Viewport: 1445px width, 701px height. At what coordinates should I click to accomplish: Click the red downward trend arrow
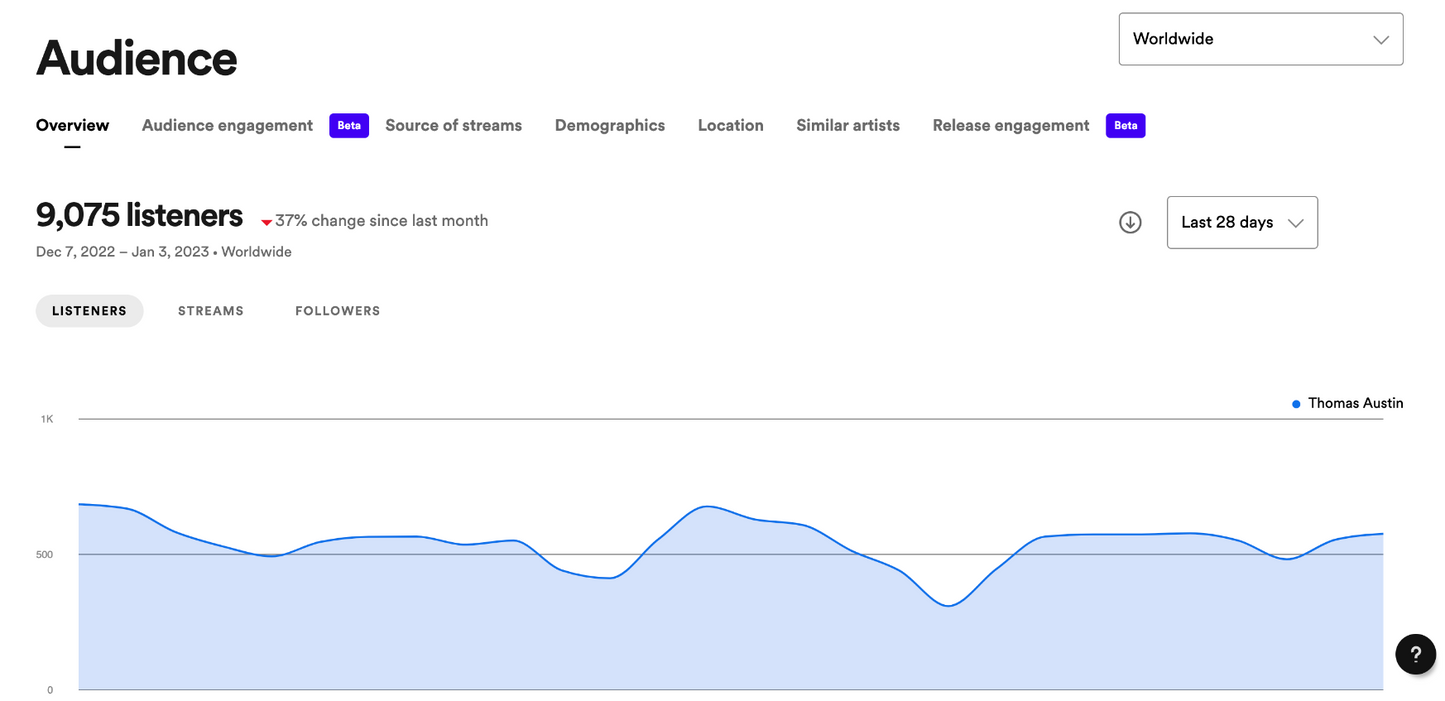[x=266, y=222]
